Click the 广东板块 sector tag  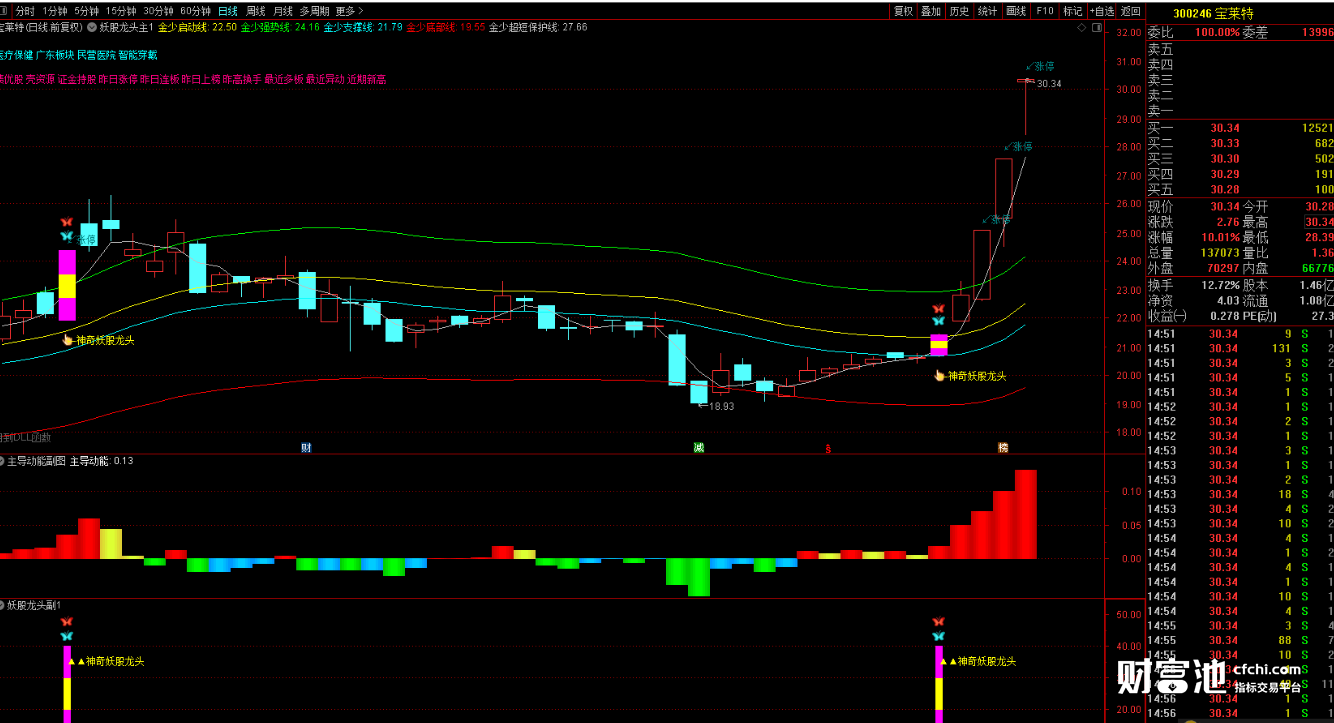55,55
